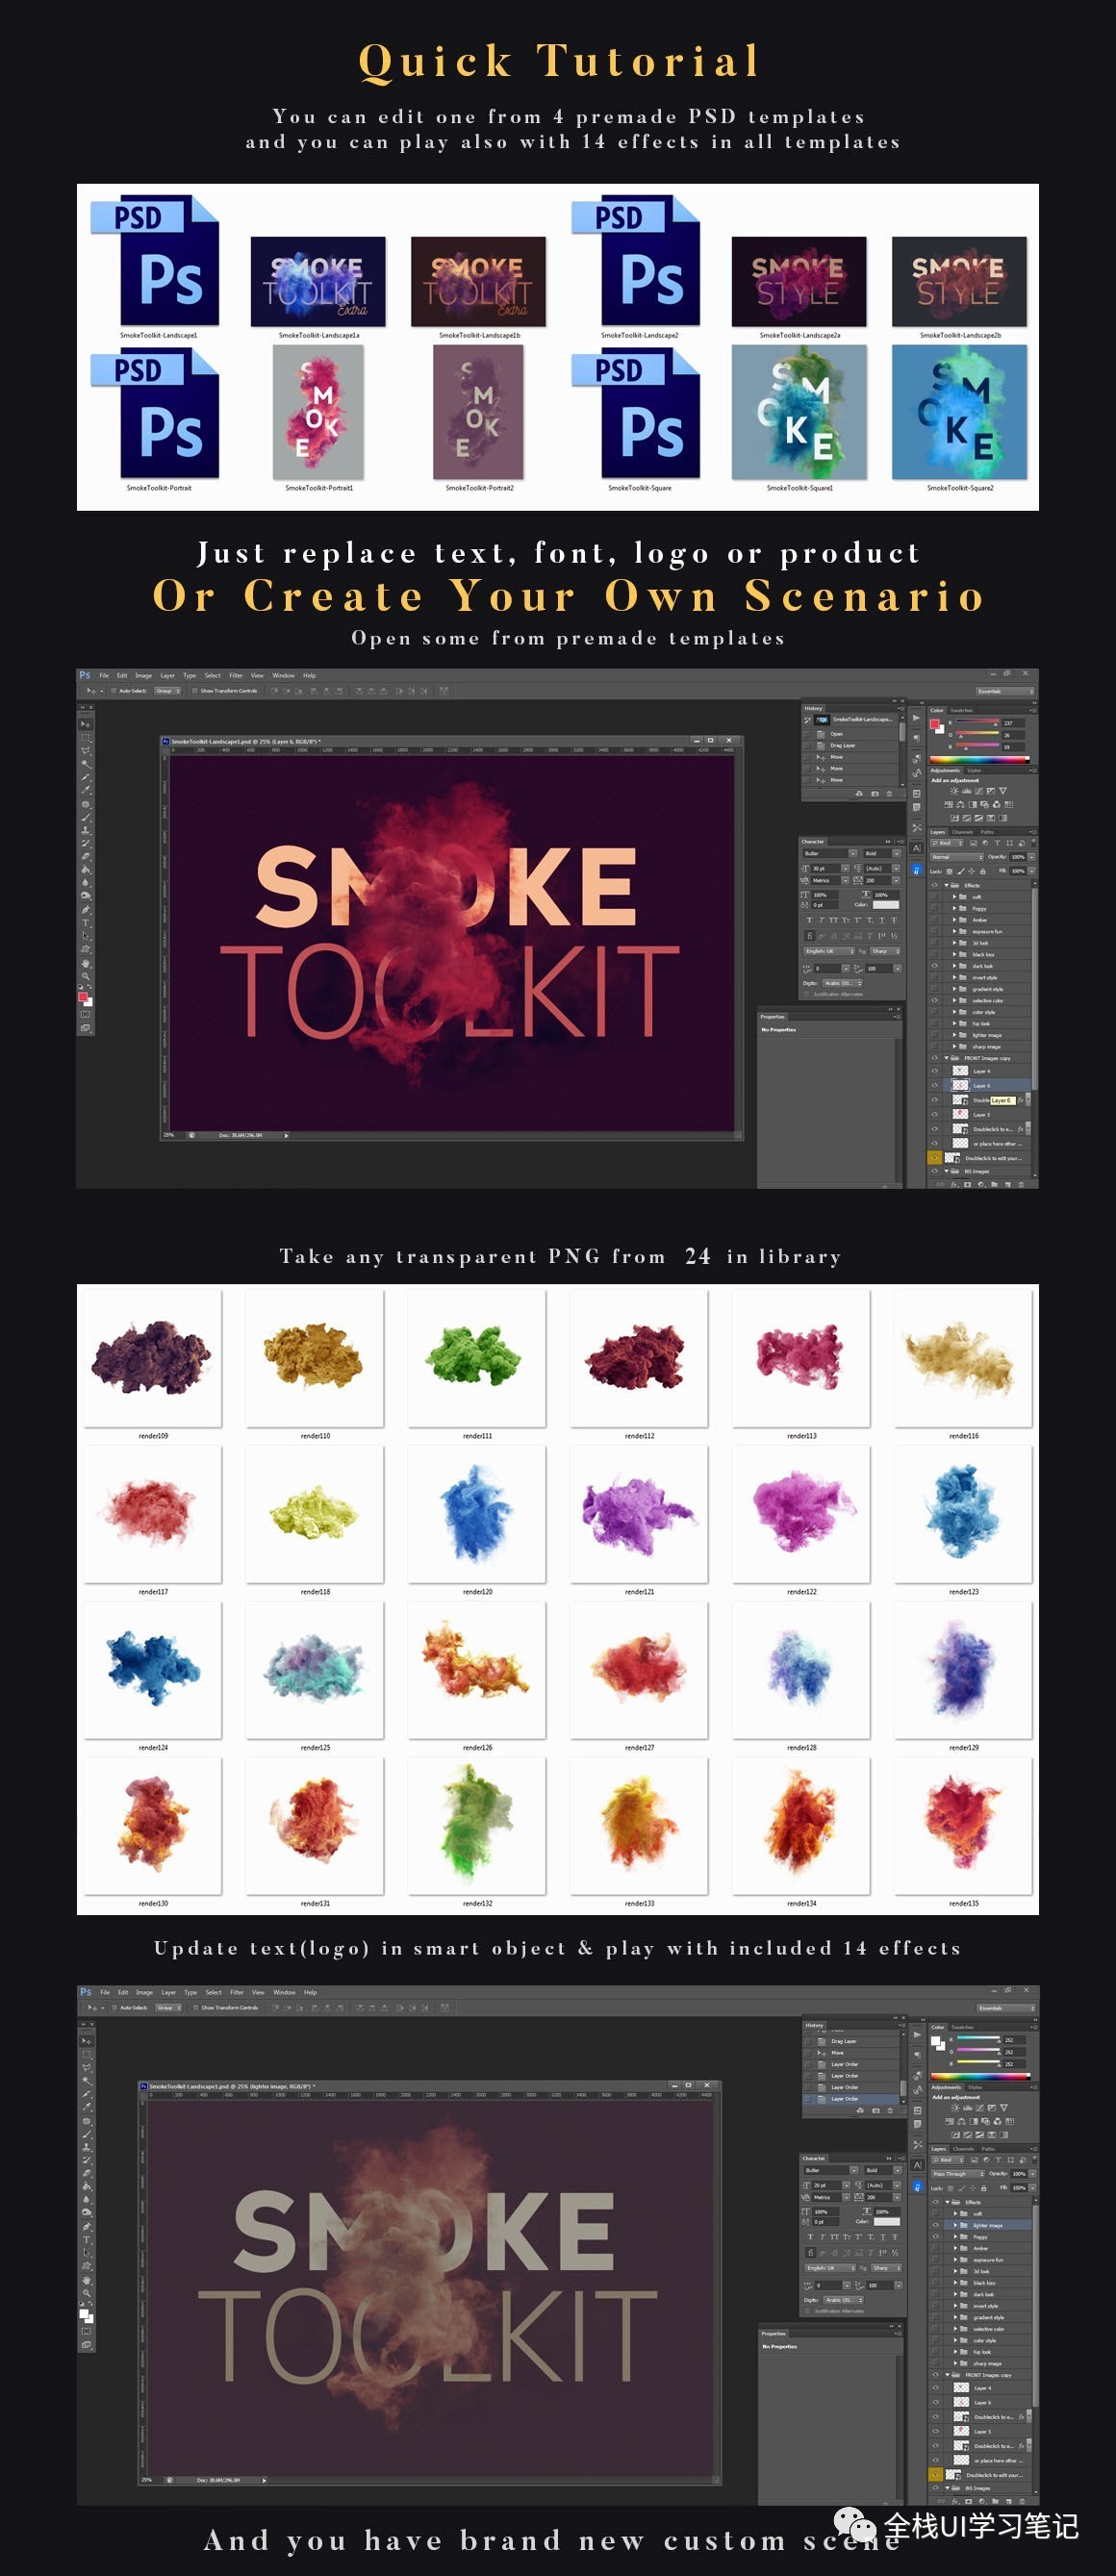Click strikethrough icon in upper Character panel

[x=894, y=921]
